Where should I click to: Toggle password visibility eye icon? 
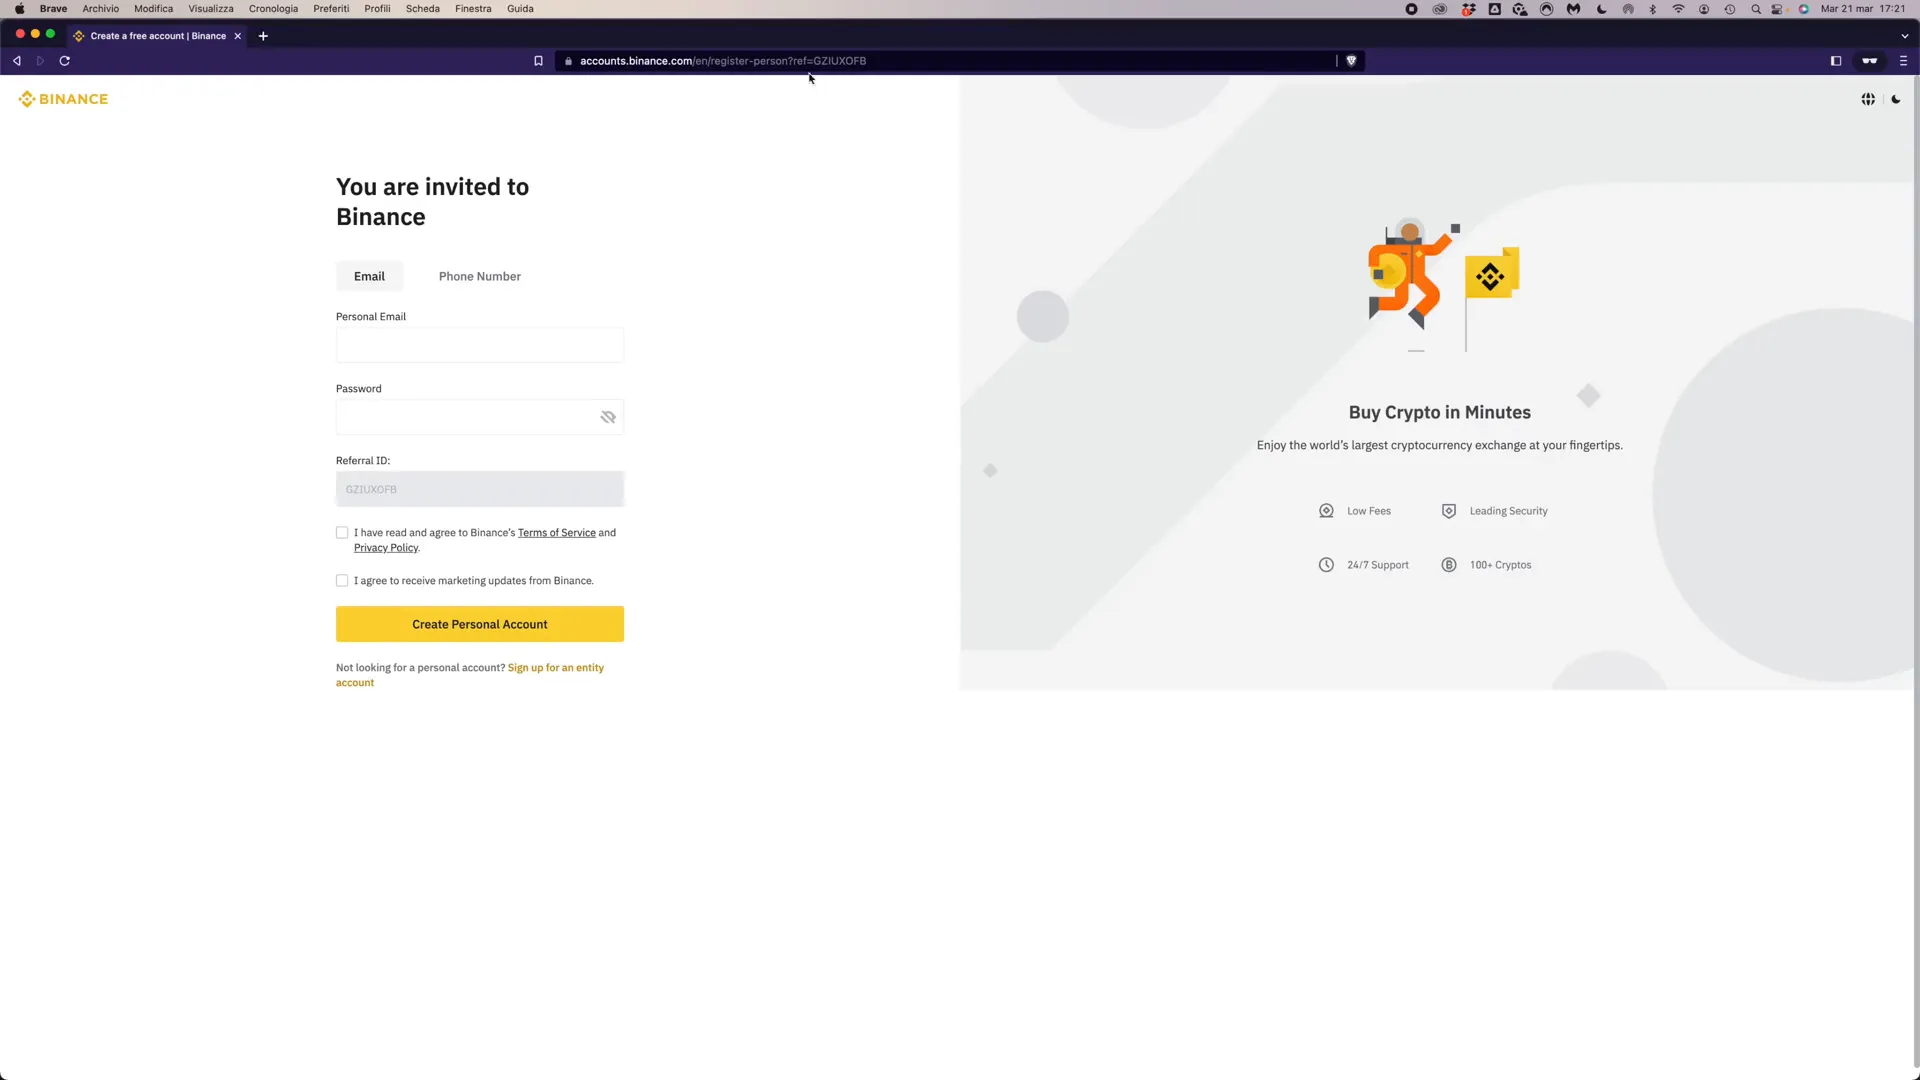click(x=608, y=417)
